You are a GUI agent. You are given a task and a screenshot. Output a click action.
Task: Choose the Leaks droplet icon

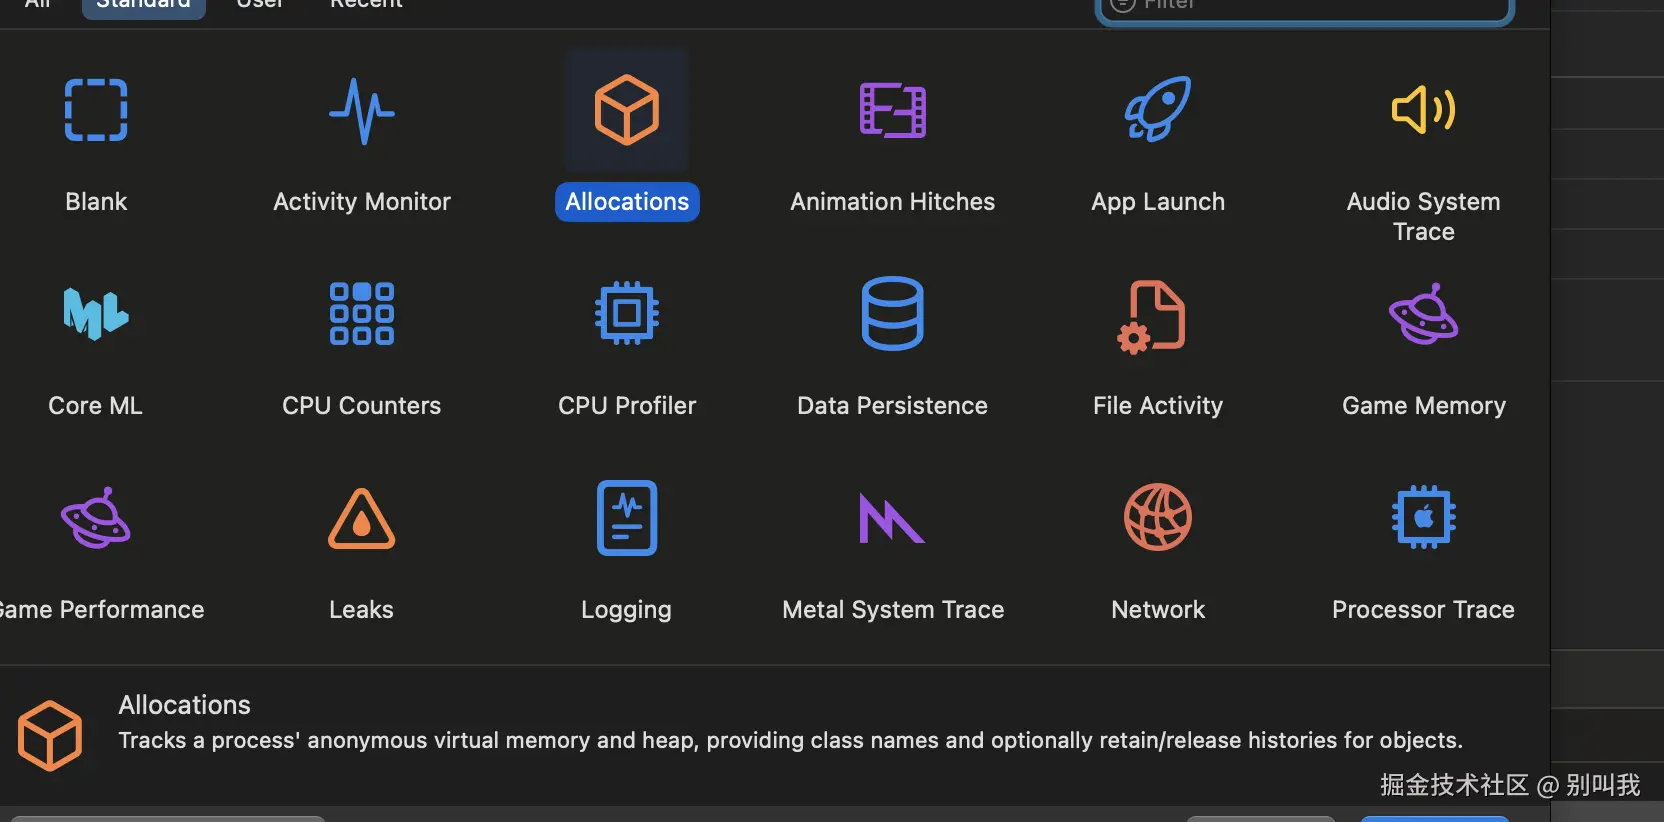362,519
